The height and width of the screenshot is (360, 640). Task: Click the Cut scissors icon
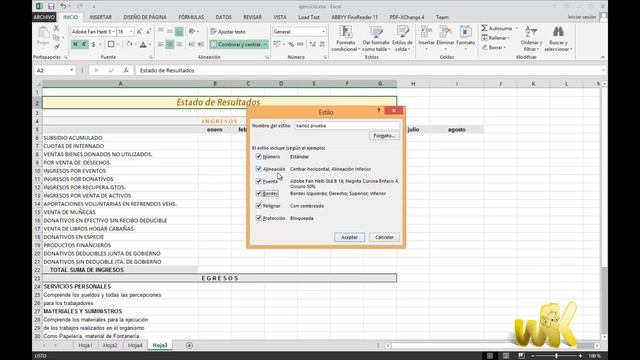point(56,28)
